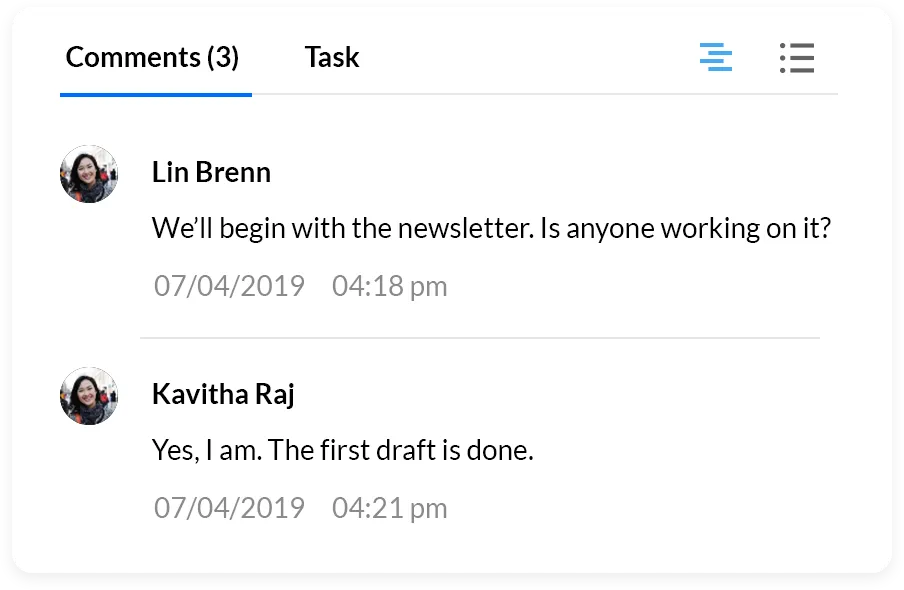Switch to the Task tab
Image resolution: width=904 pixels, height=590 pixels.
[x=332, y=57]
